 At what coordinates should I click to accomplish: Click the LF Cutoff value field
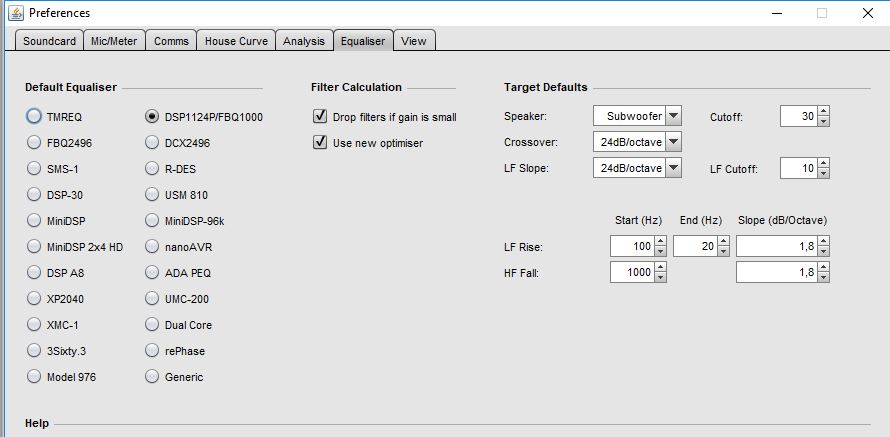click(799, 168)
